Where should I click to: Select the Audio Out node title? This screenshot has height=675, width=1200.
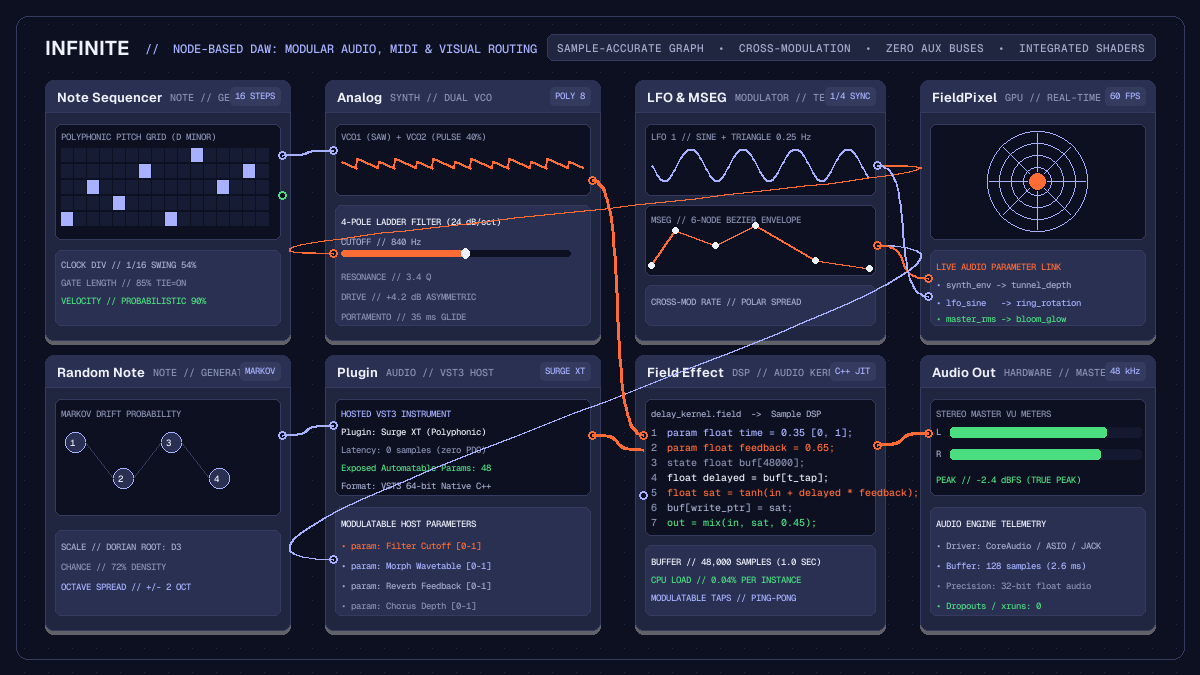964,372
